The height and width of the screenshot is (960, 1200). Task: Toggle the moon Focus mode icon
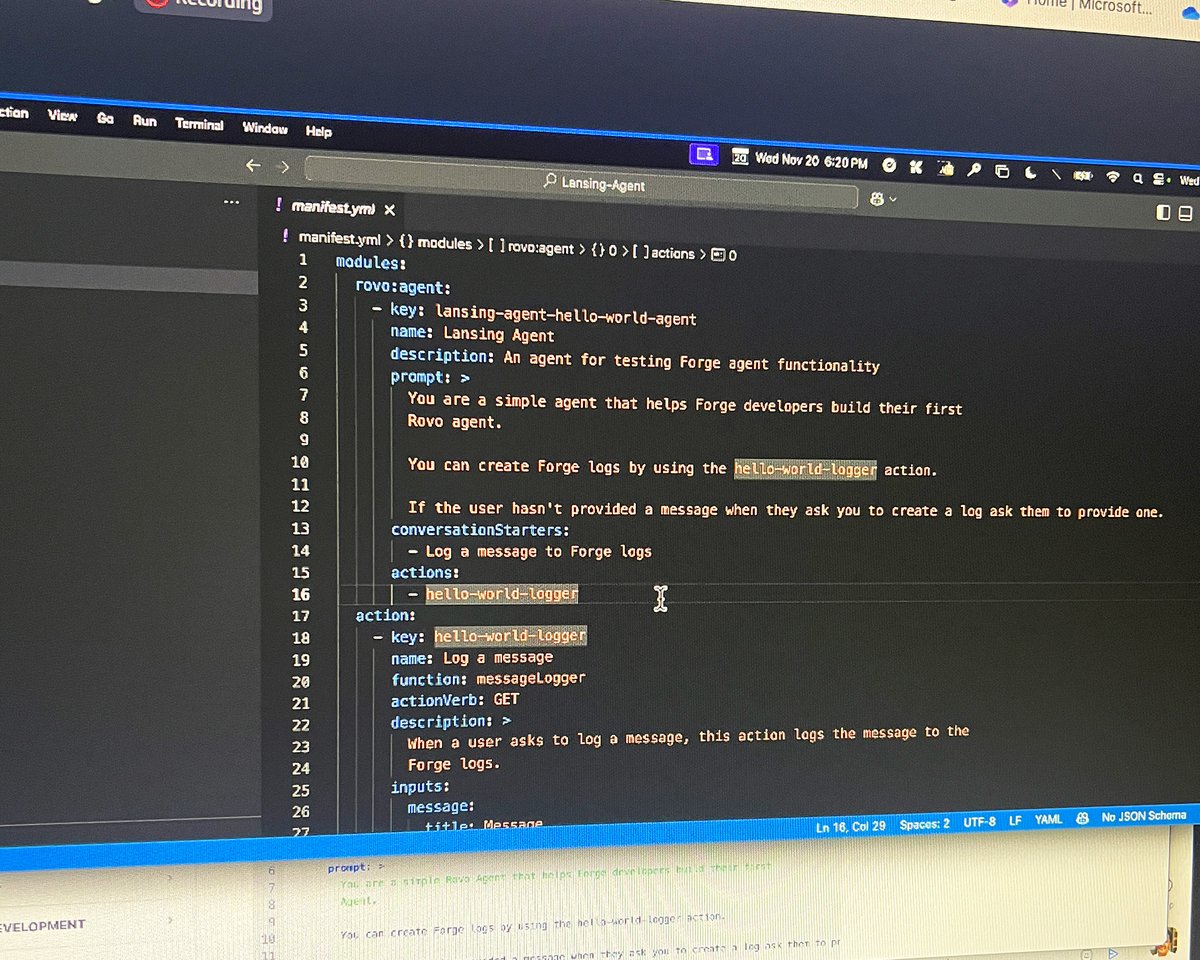(x=1030, y=173)
